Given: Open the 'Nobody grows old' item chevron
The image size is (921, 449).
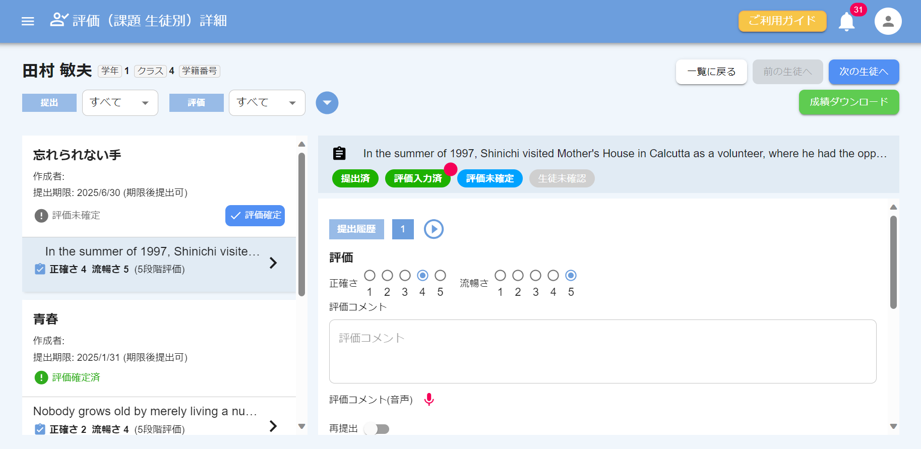Looking at the screenshot, I should point(273,426).
